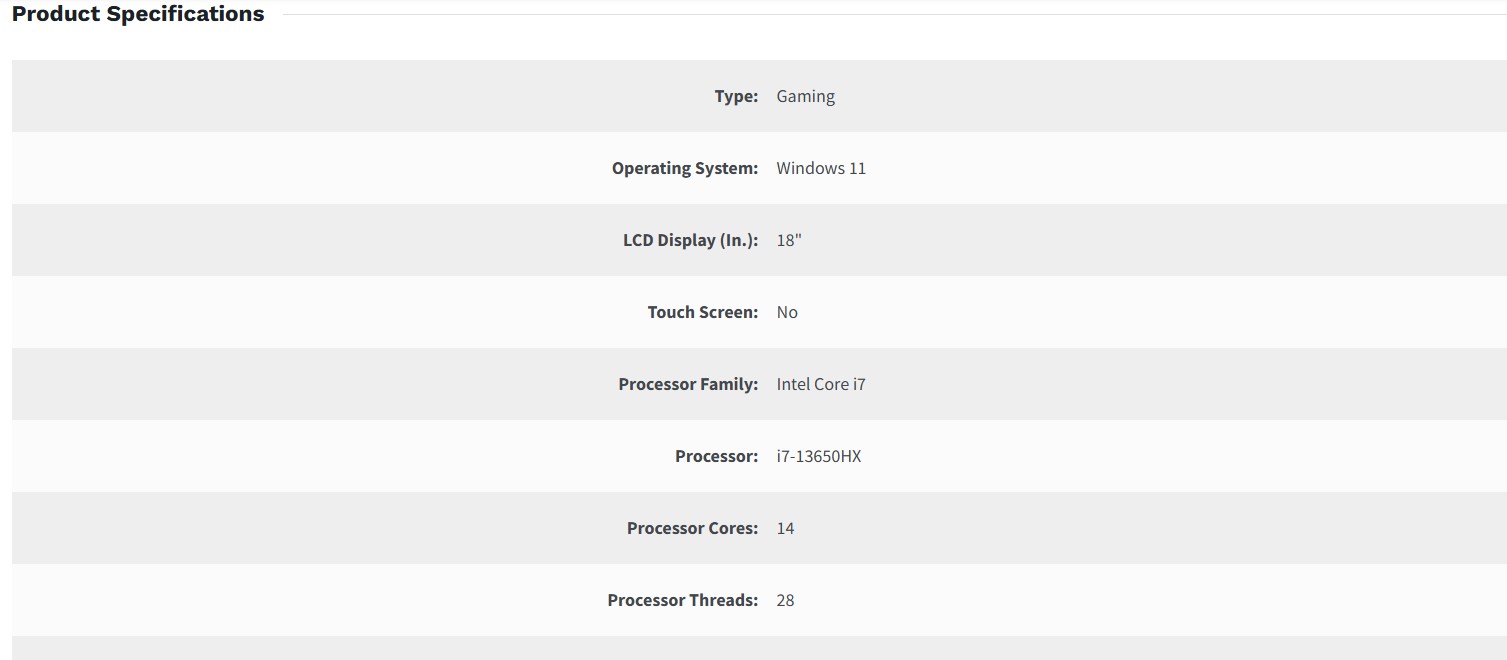The height and width of the screenshot is (660, 1507).
Task: Select the Gaming type value
Action: 805,96
